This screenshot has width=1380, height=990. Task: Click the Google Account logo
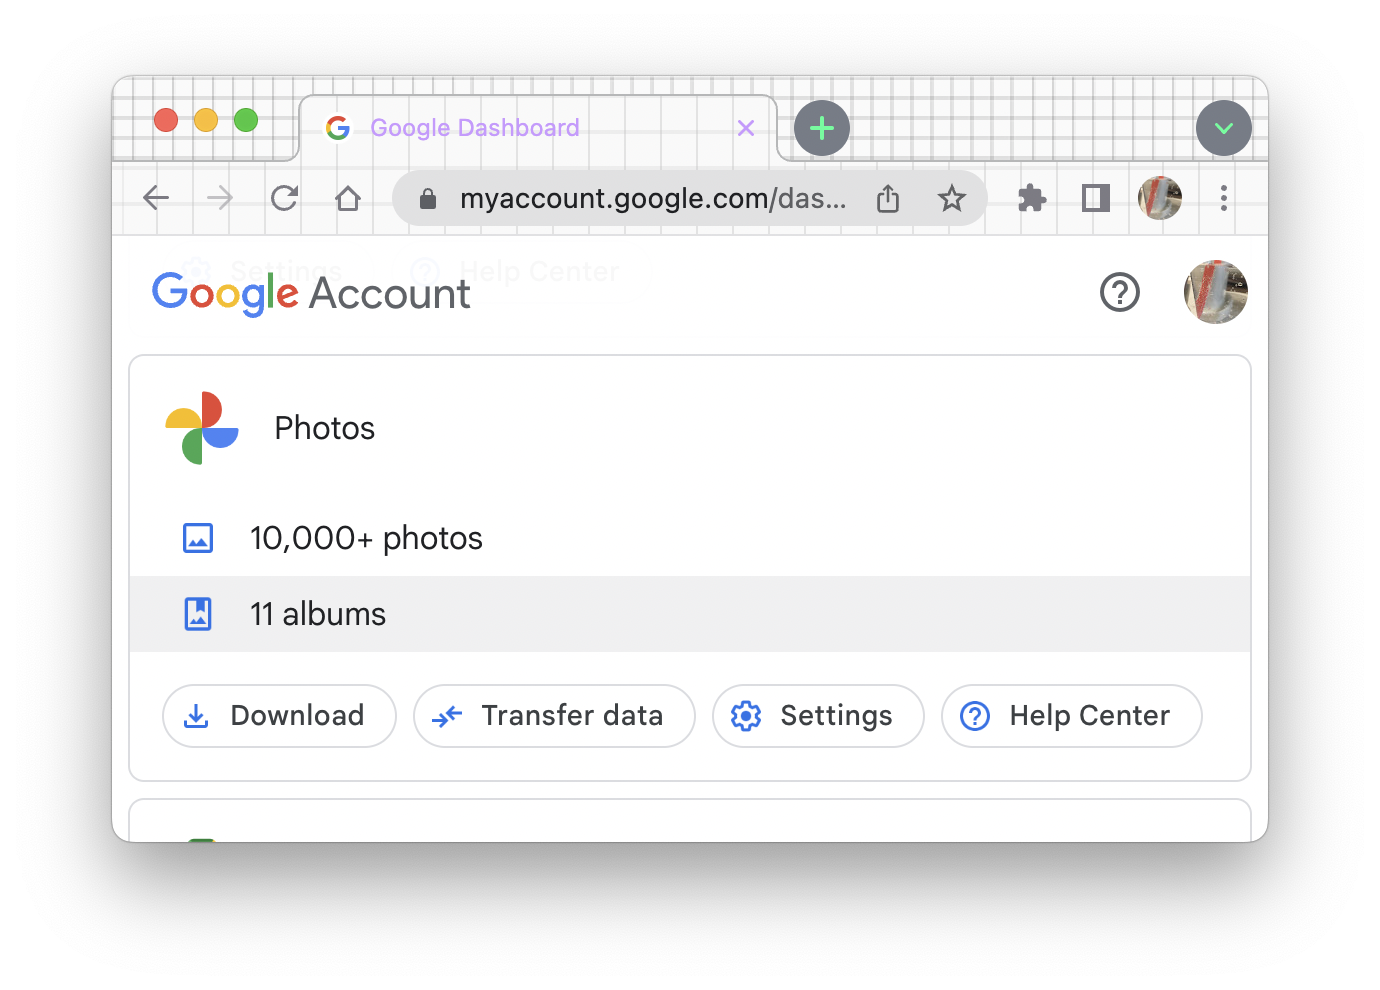click(310, 293)
